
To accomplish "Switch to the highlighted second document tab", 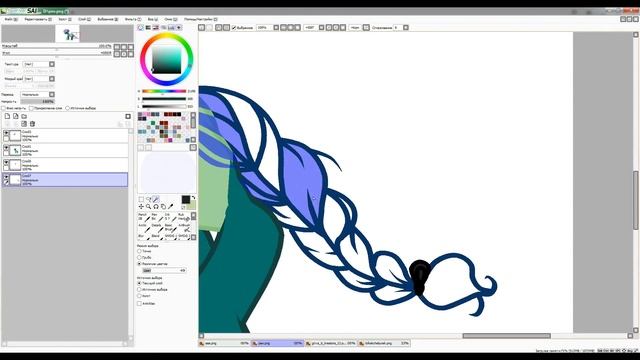I will (x=277, y=343).
